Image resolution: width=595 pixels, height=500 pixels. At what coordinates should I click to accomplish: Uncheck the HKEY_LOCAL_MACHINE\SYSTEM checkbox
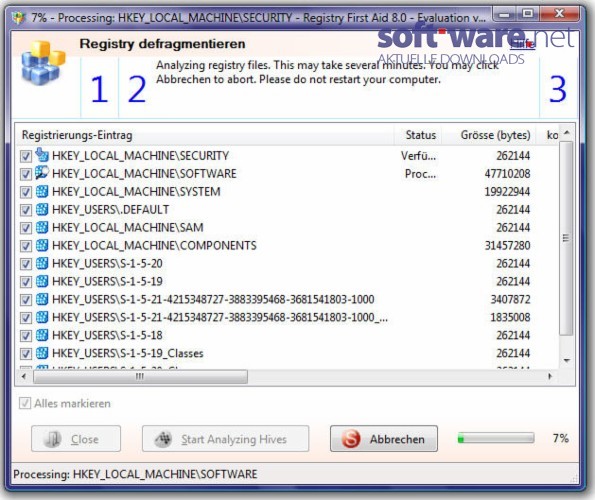(x=26, y=192)
